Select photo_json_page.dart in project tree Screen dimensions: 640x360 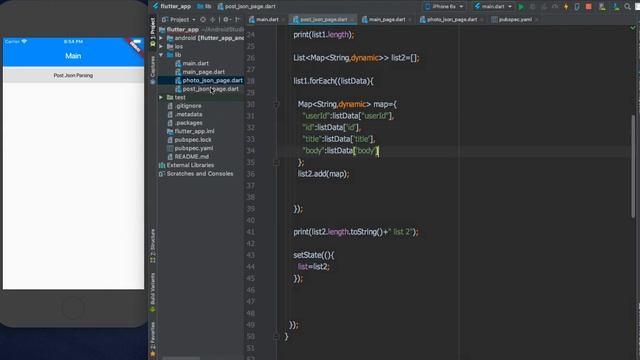pyautogui.click(x=212, y=80)
